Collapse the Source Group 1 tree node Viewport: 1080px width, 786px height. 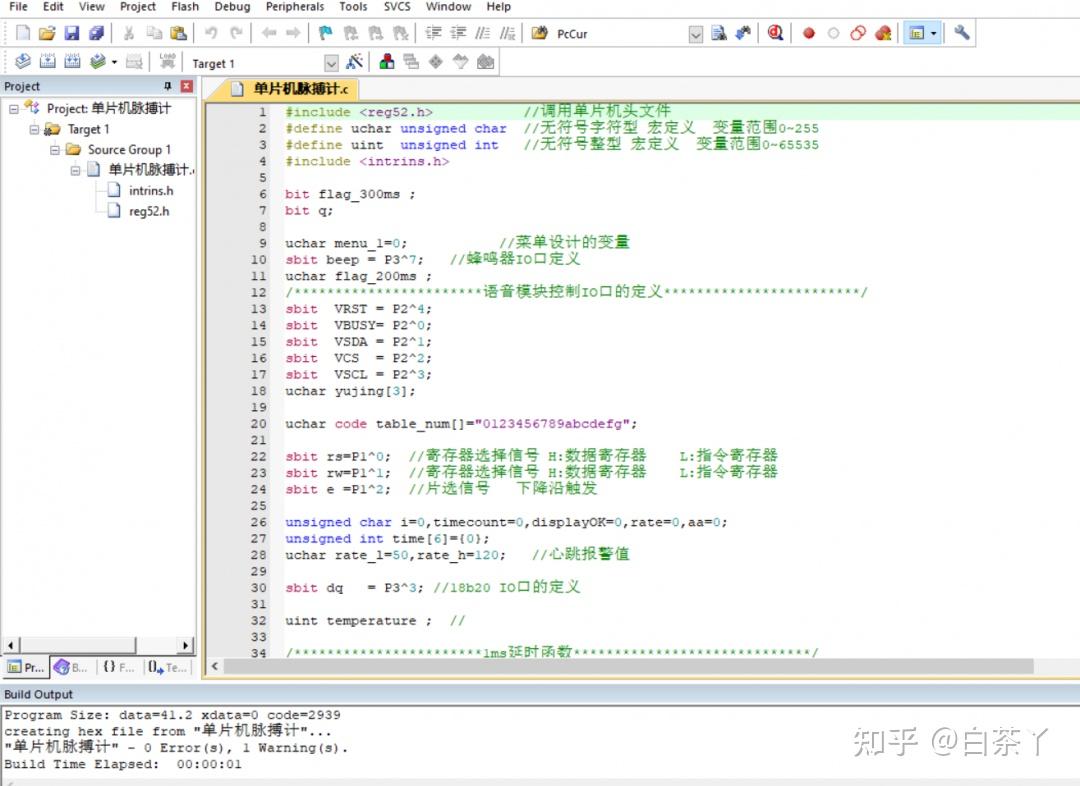click(x=55, y=150)
